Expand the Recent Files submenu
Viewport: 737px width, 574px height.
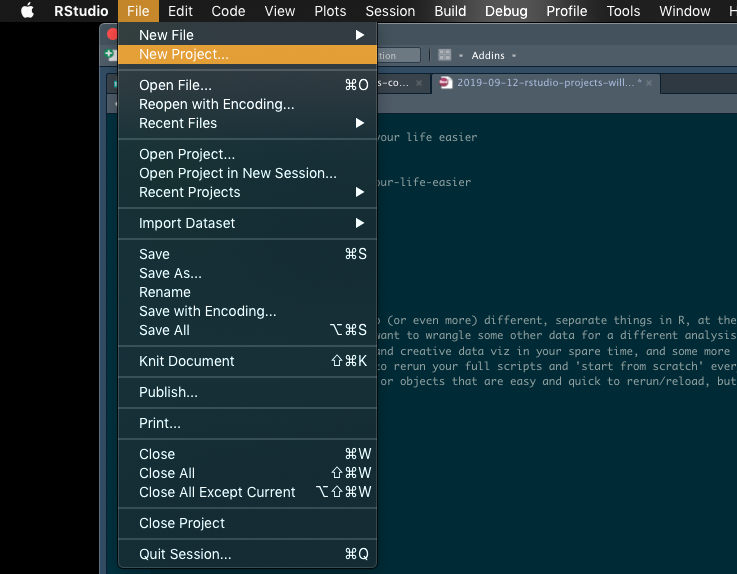coord(247,123)
